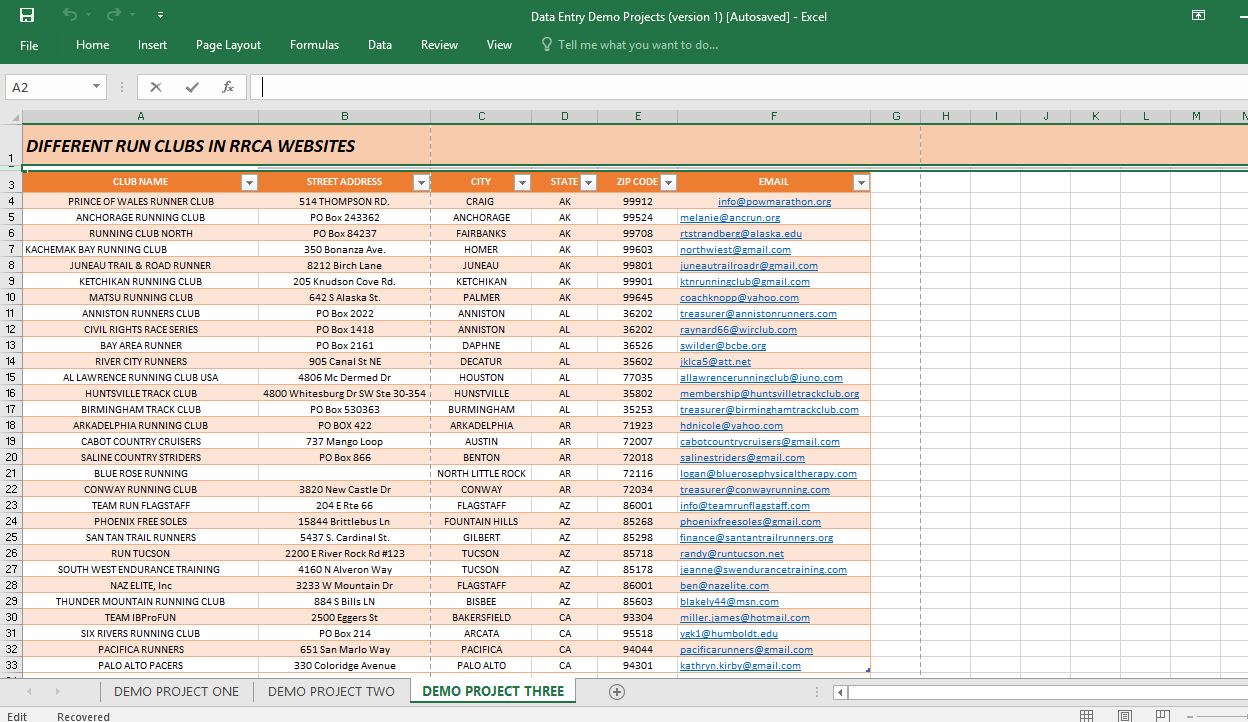The width and height of the screenshot is (1248, 722).
Task: Open the ZIP CODE filter dropdown
Action: [x=668, y=182]
